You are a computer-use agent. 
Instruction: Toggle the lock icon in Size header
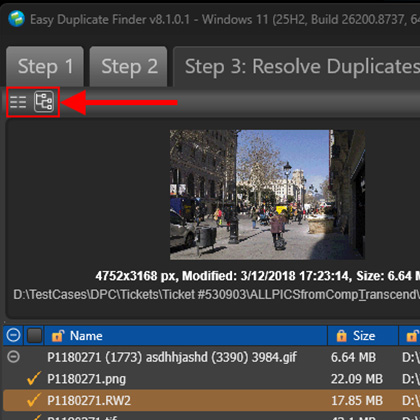pyautogui.click(x=341, y=336)
